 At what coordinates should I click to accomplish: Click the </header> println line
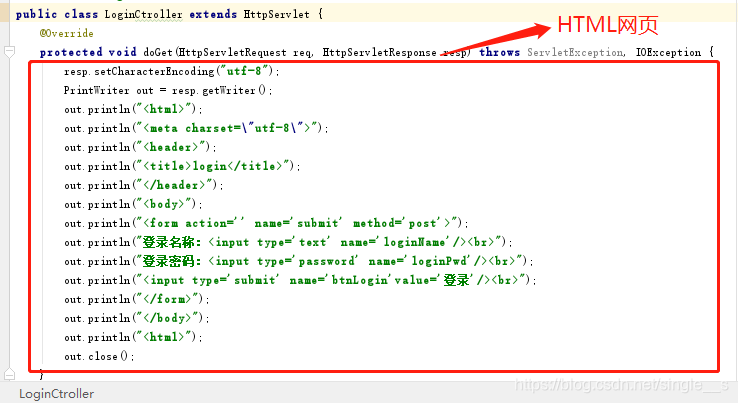tap(144, 185)
